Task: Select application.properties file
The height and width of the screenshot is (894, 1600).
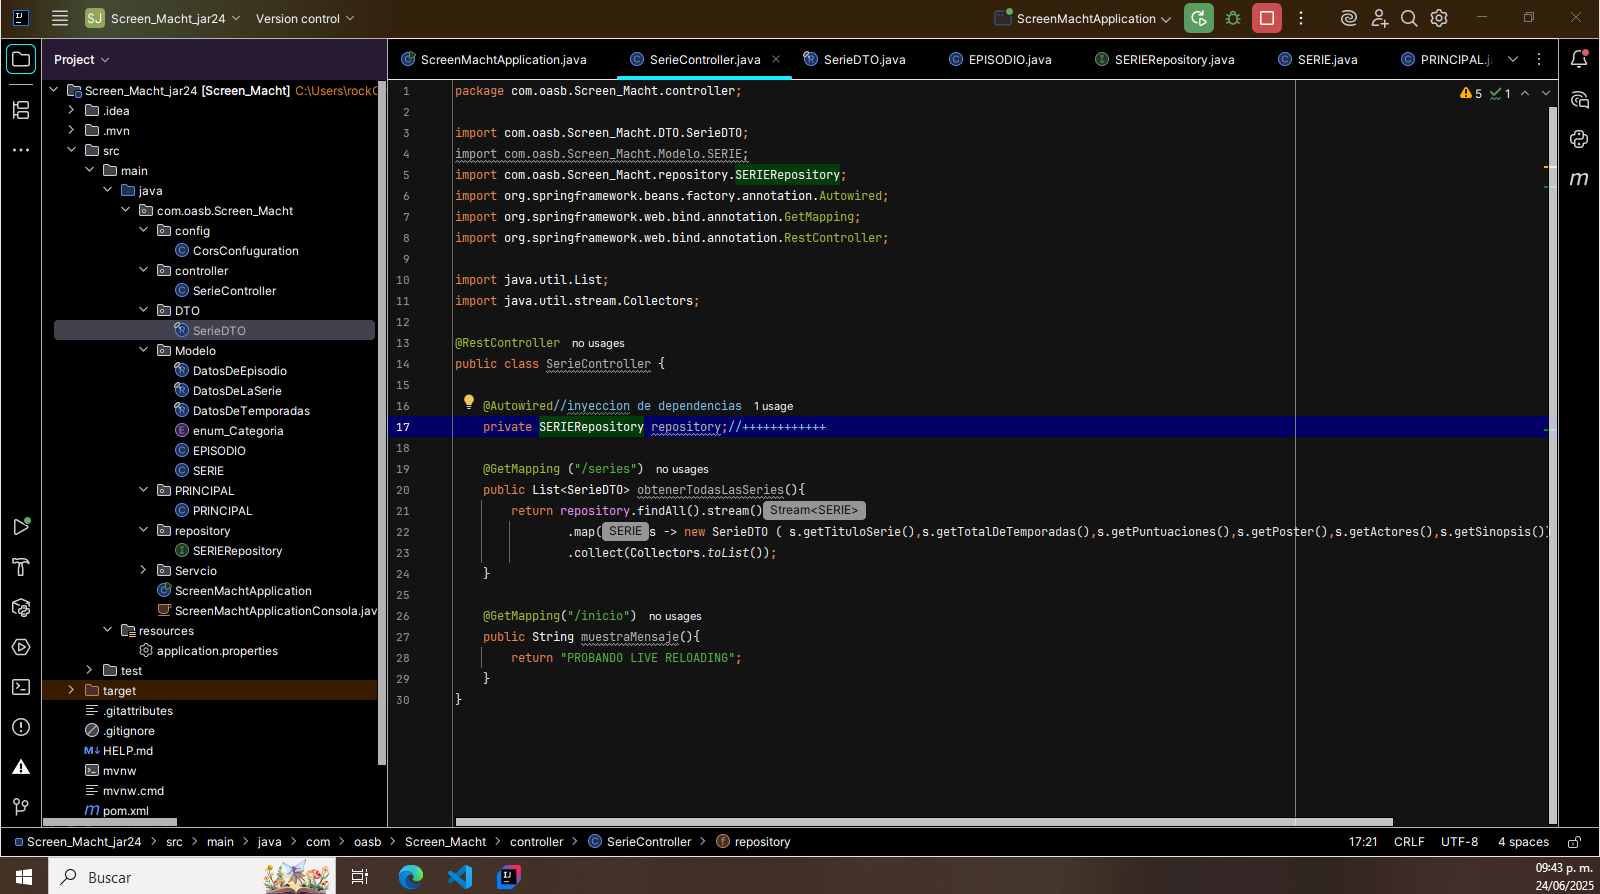Action: (217, 651)
